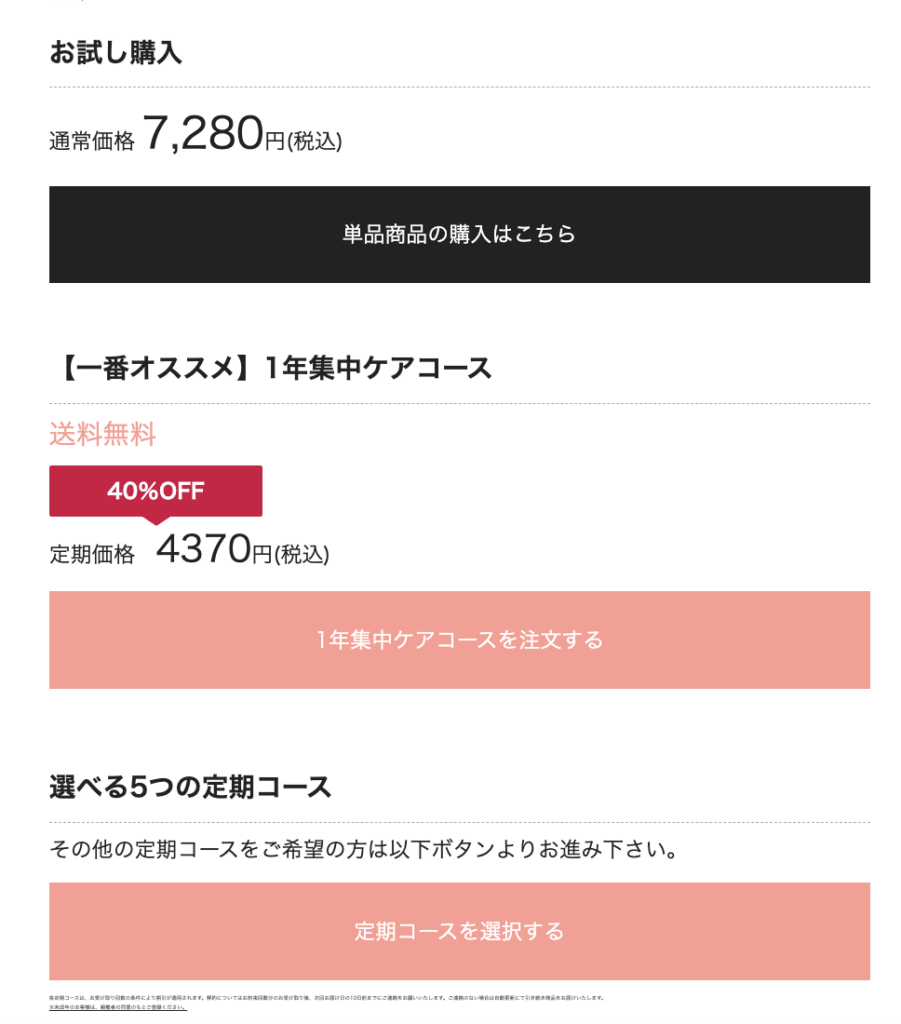Screen dimensions: 901x1024
Task: Click the 4370 subscription price figure
Action: click(204, 548)
